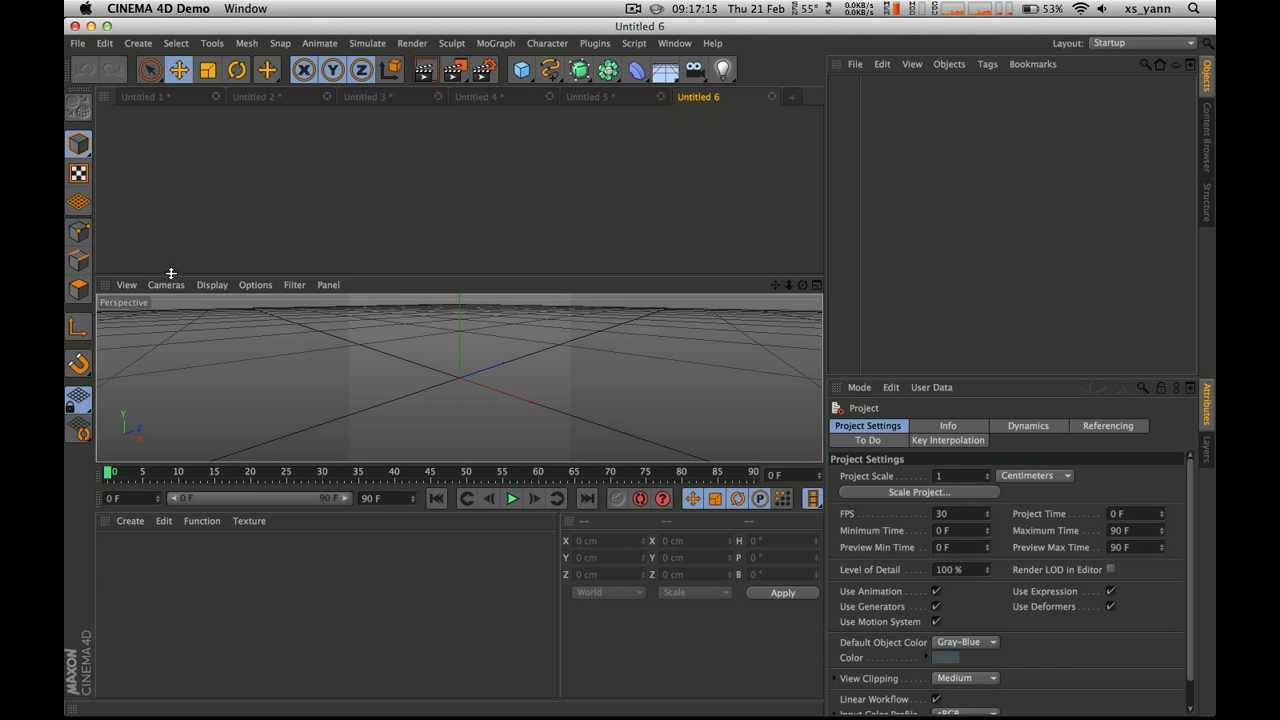Uncheck Use Animation checkbox
Screen dimensions: 1280x720
click(936, 591)
